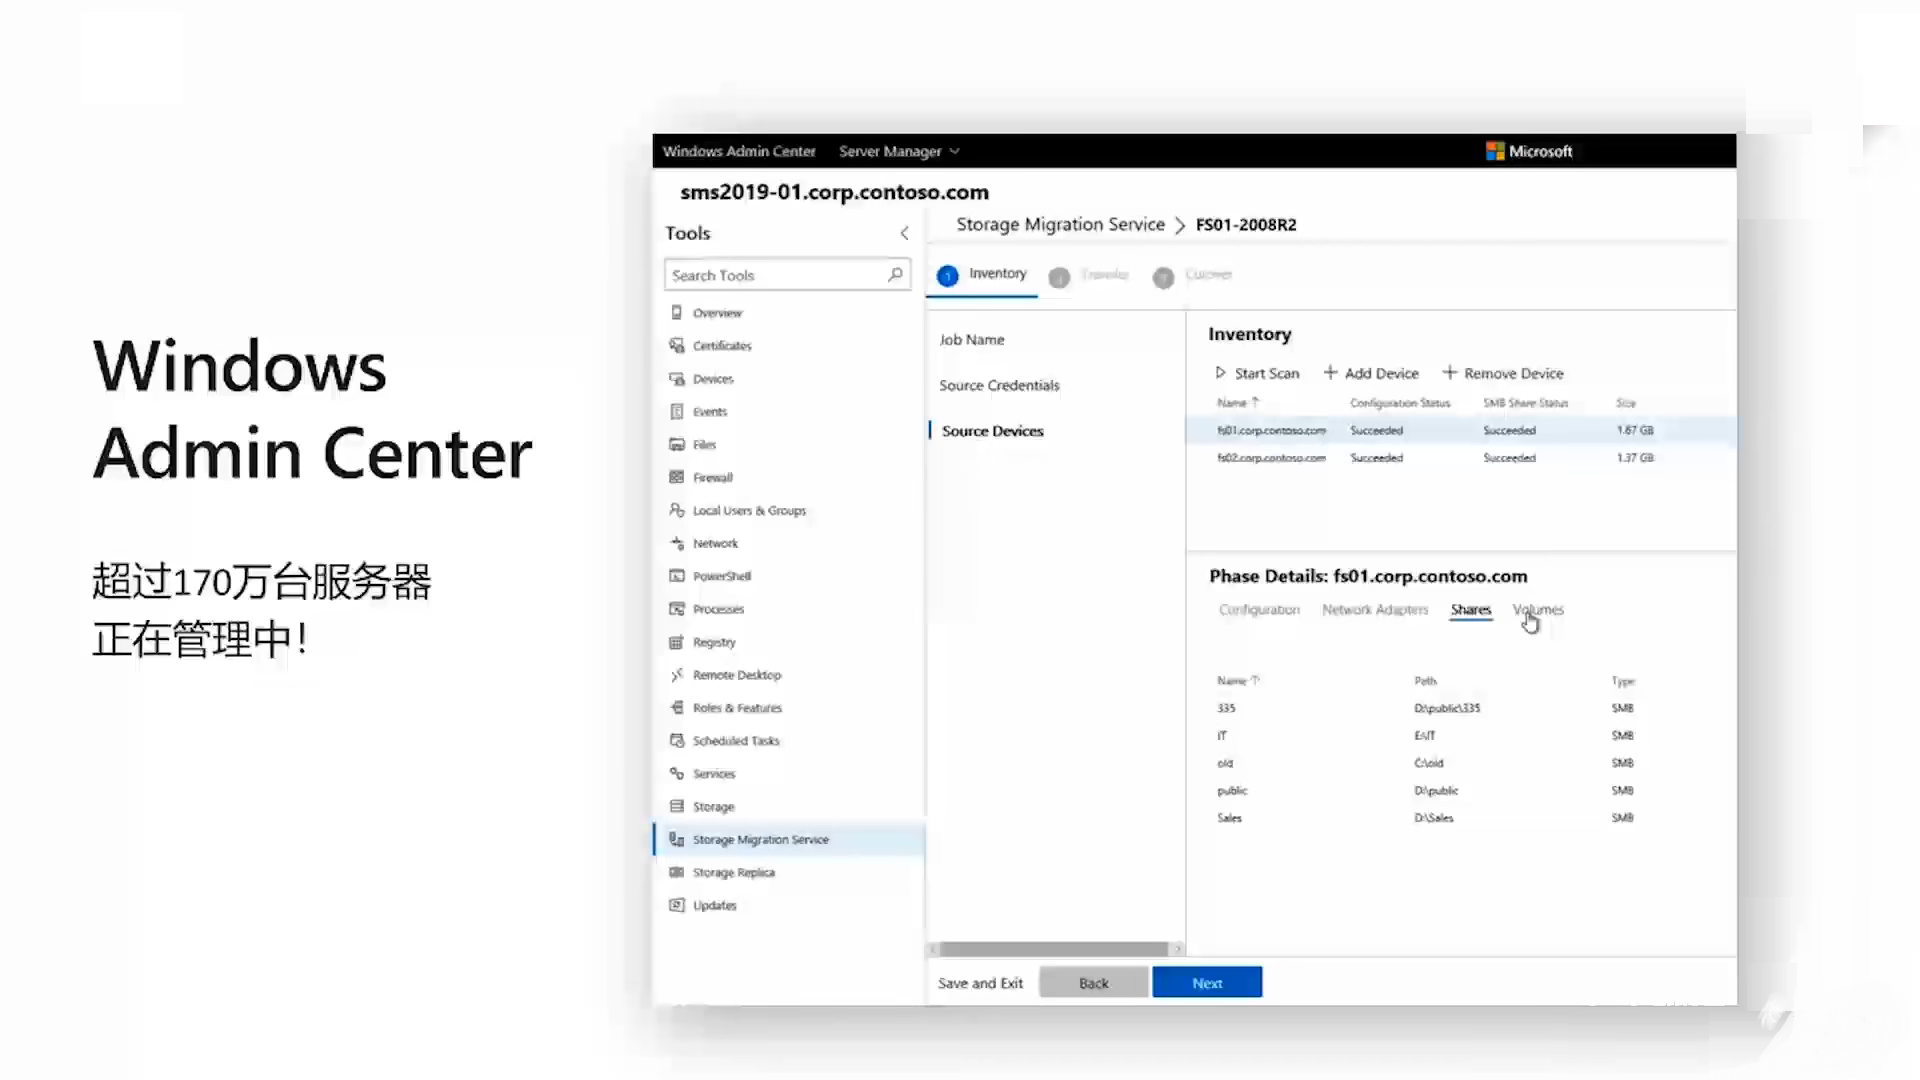Click the Firewall icon in Tools
This screenshot has height=1080, width=1920.
click(677, 478)
